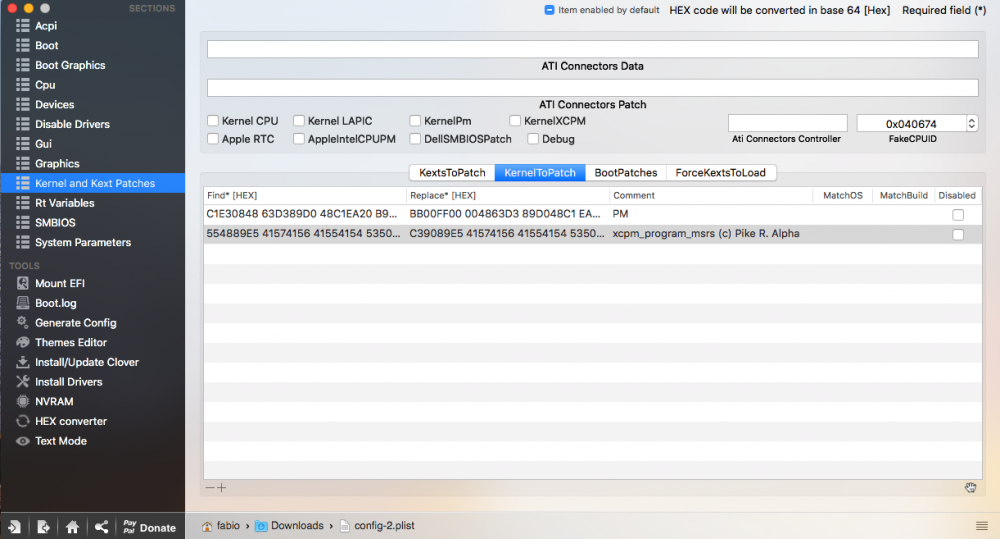Click the export configuration icon at bottom
1000x539 pixels.
(x=43, y=527)
